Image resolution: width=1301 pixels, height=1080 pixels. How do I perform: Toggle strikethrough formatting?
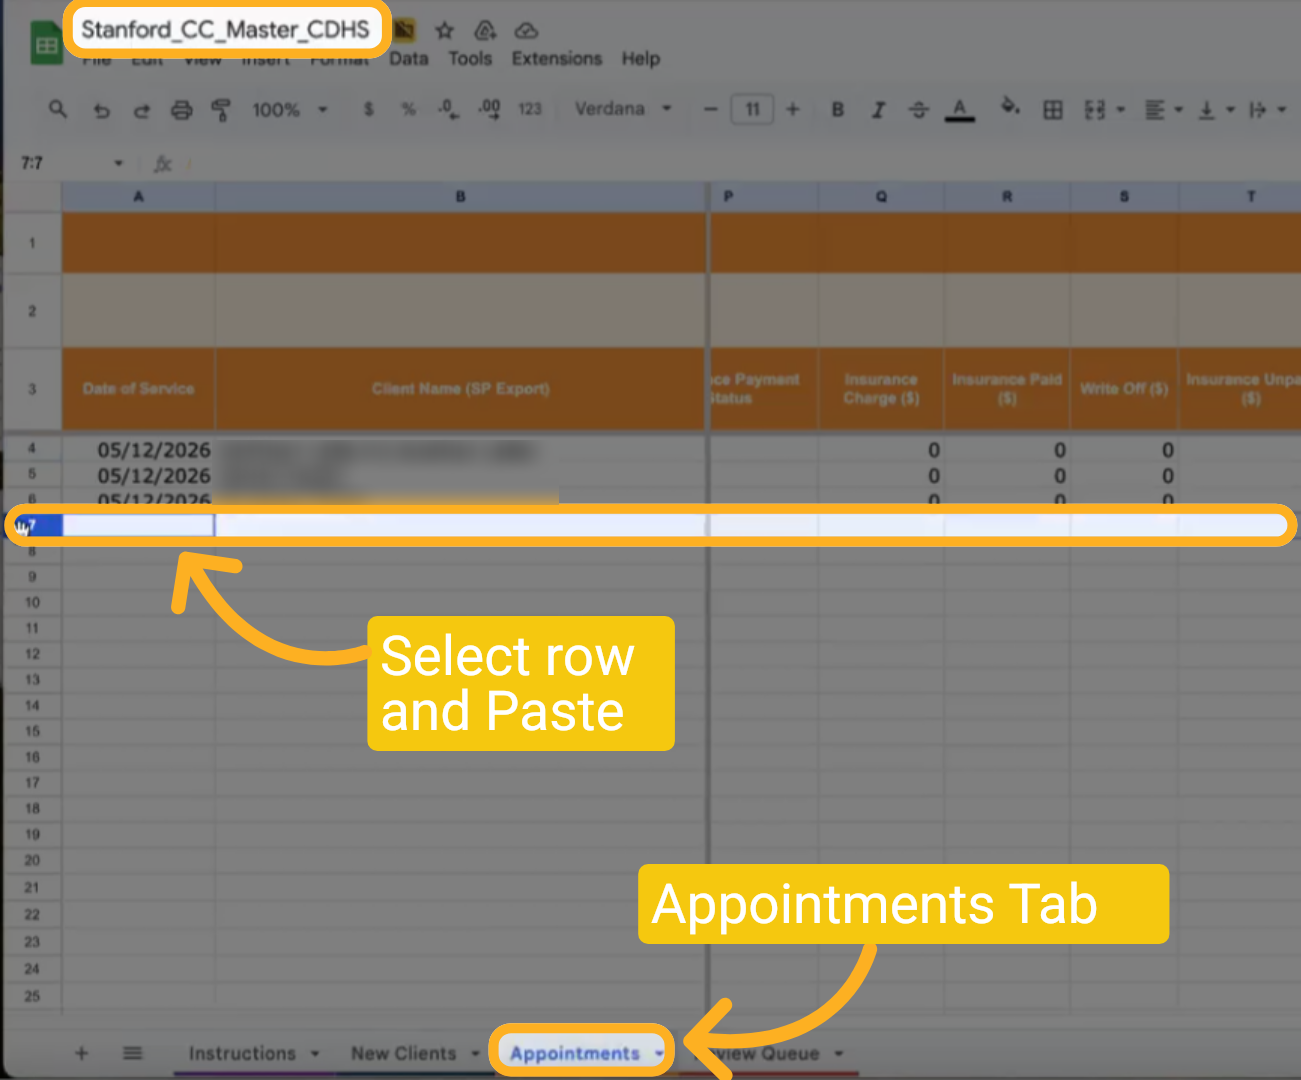click(x=919, y=109)
